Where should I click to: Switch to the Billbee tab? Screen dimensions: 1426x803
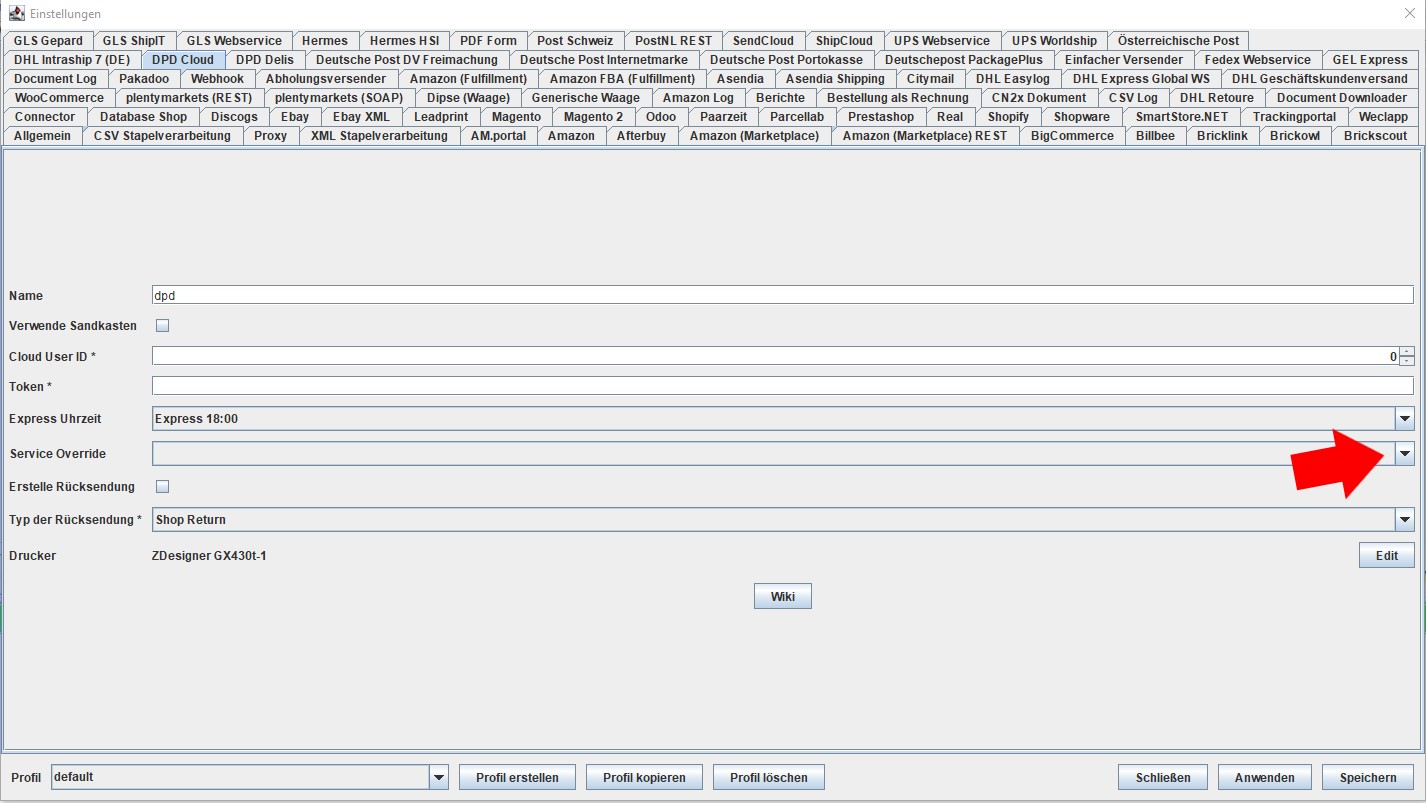1155,136
